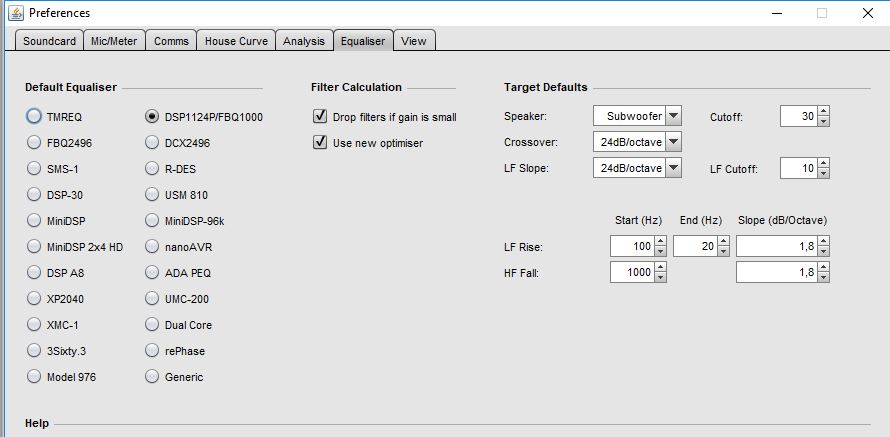The image size is (890, 437).
Task: Select the MiniDSP radio button
Action: click(x=34, y=220)
